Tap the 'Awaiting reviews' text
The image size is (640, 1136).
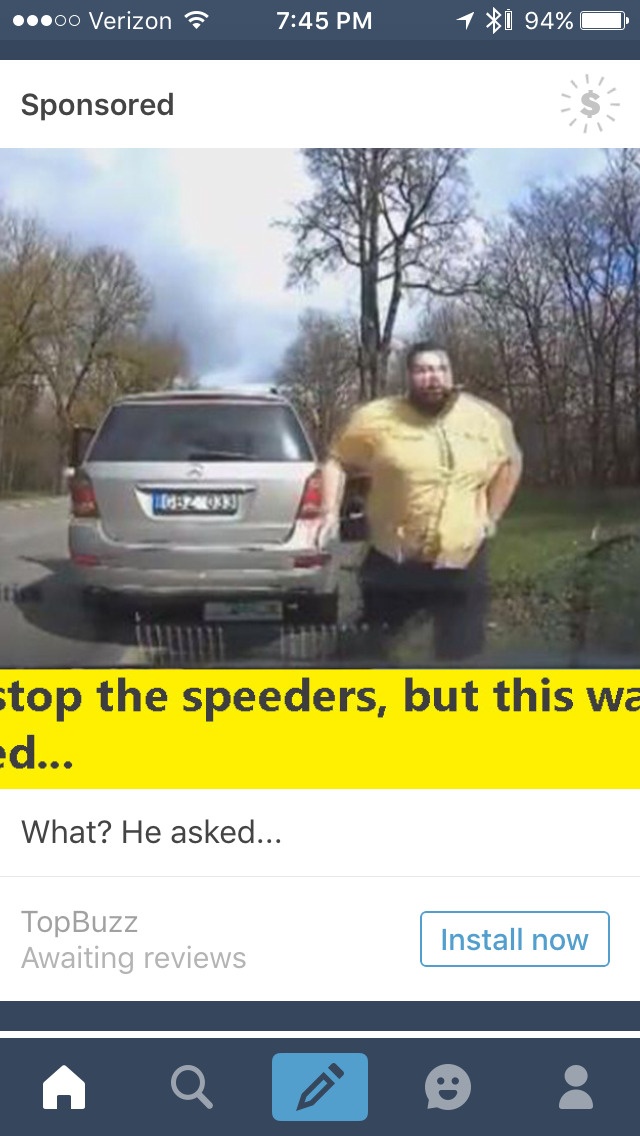click(x=133, y=958)
